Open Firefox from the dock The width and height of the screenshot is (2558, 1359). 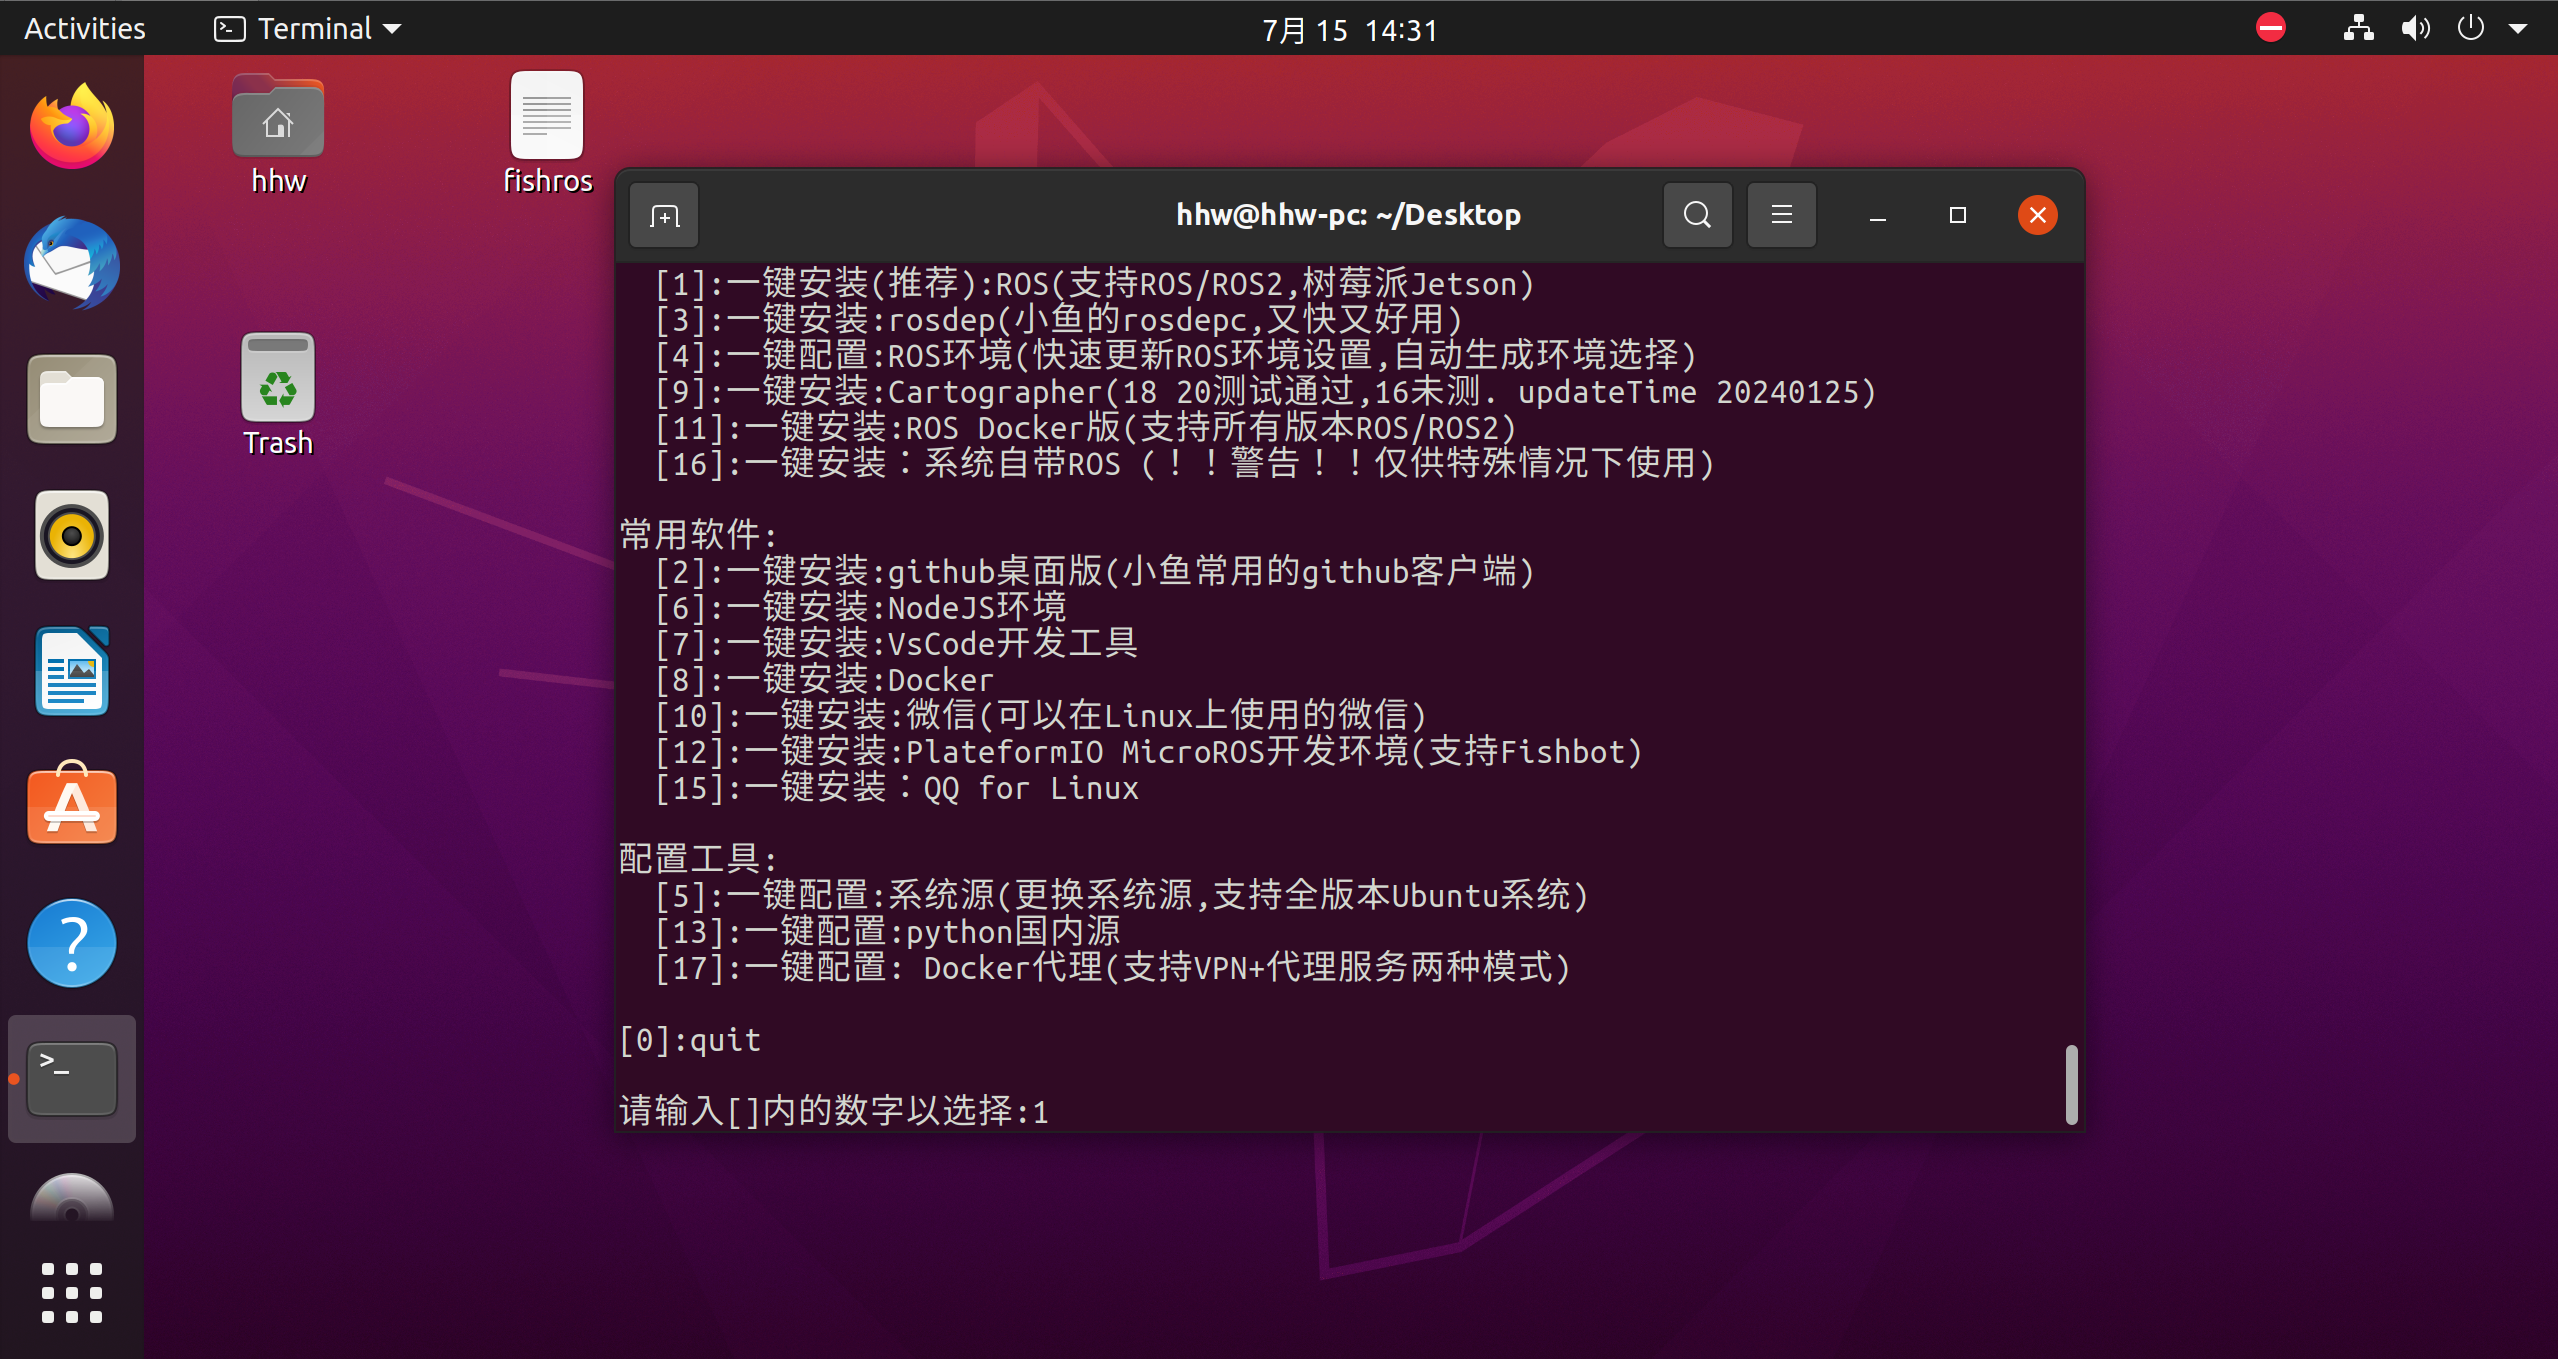tap(72, 127)
